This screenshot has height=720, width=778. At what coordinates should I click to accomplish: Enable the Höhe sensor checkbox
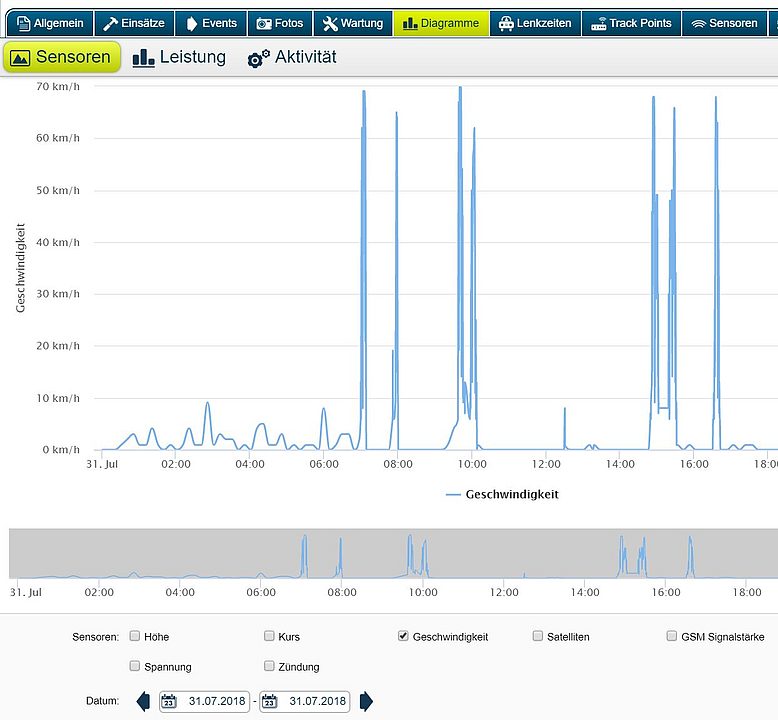click(x=135, y=636)
